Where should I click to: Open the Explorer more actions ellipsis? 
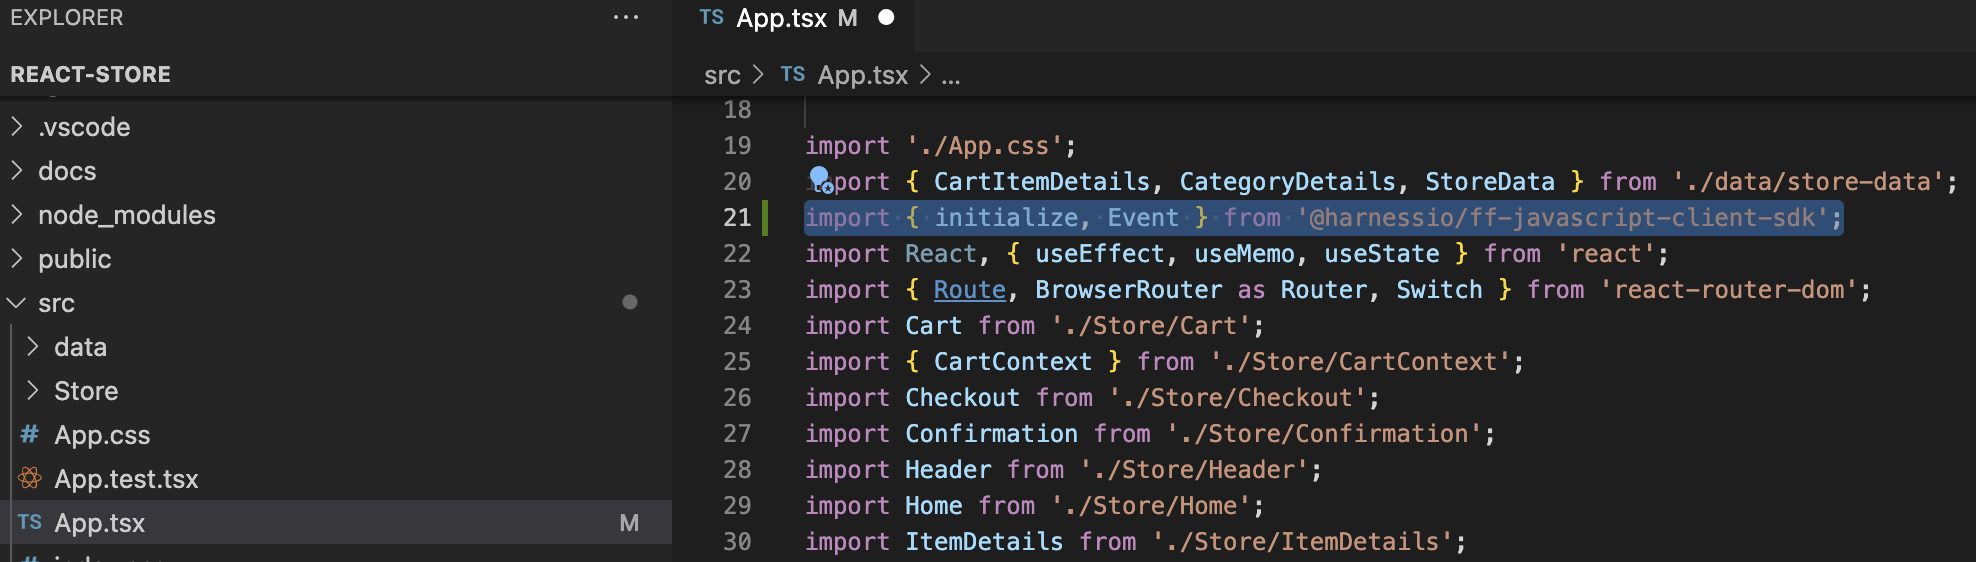tap(626, 18)
